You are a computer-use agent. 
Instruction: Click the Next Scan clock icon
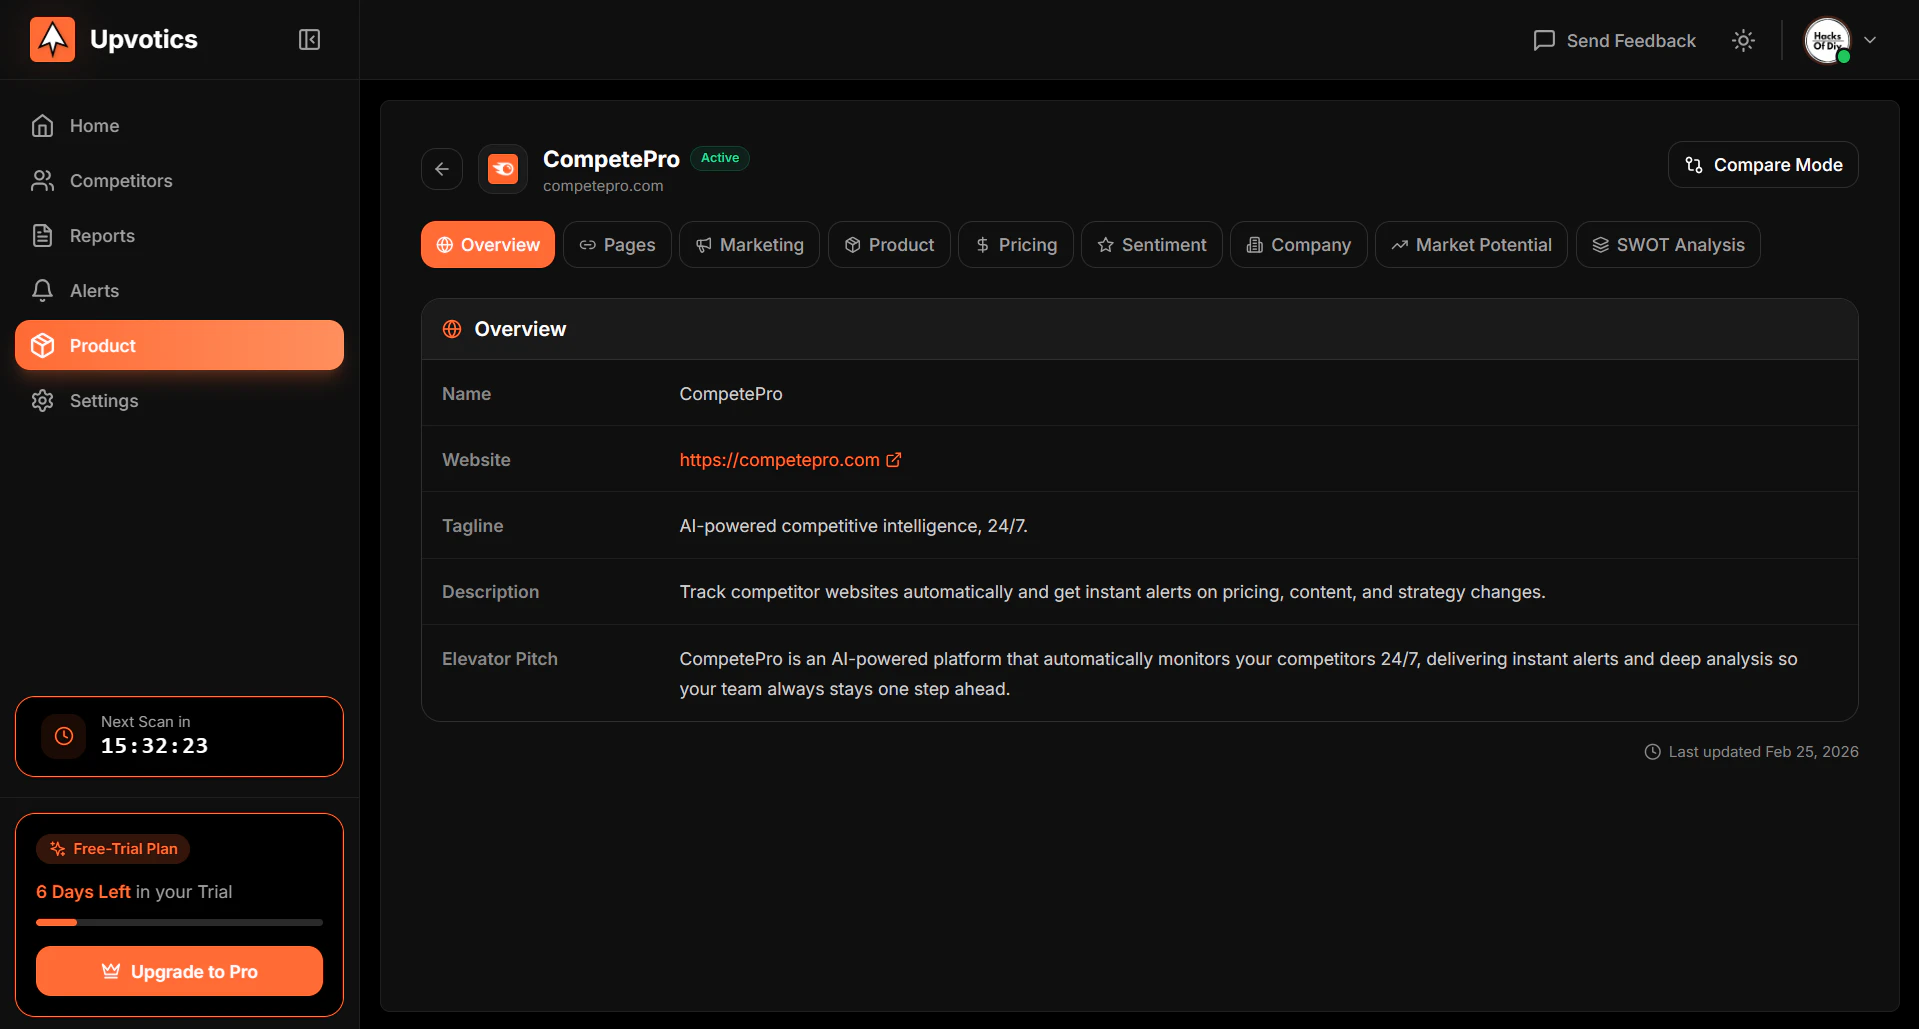point(64,736)
